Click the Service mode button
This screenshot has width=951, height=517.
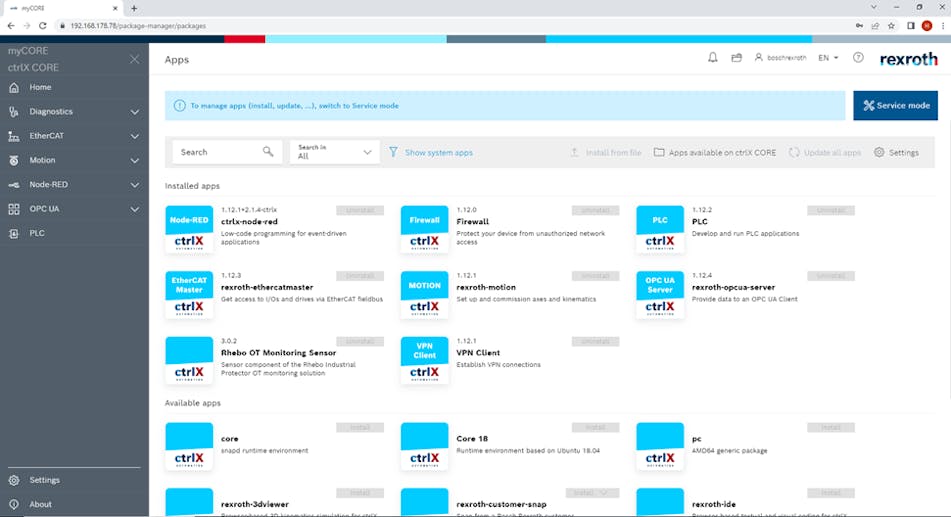895,106
